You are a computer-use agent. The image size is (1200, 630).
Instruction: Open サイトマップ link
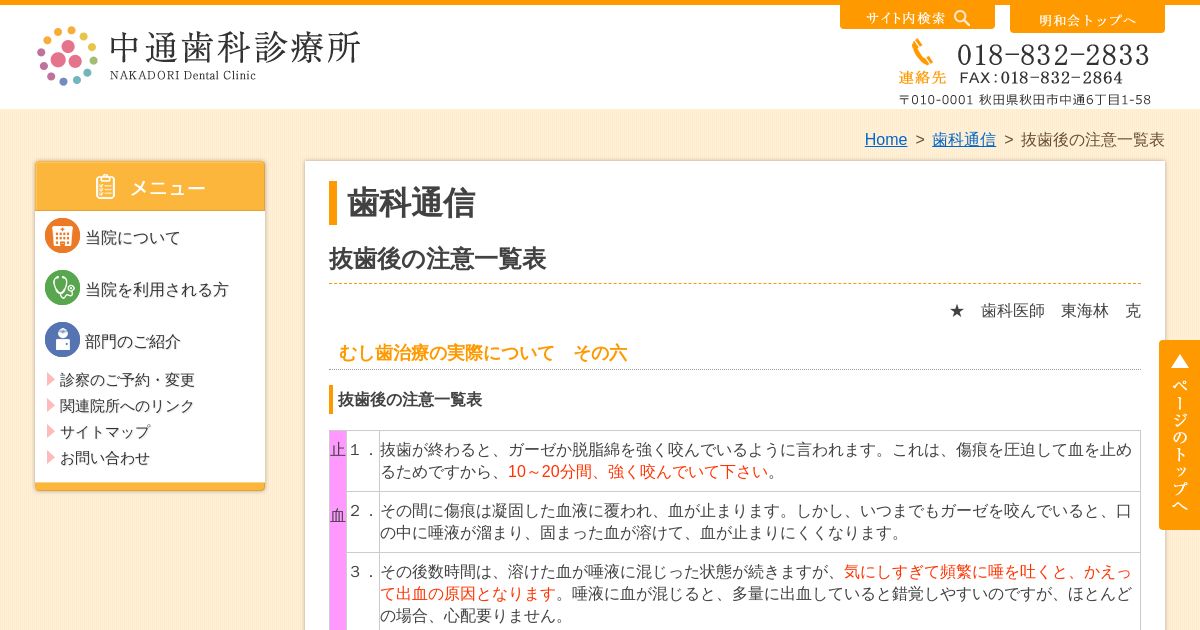(105, 432)
